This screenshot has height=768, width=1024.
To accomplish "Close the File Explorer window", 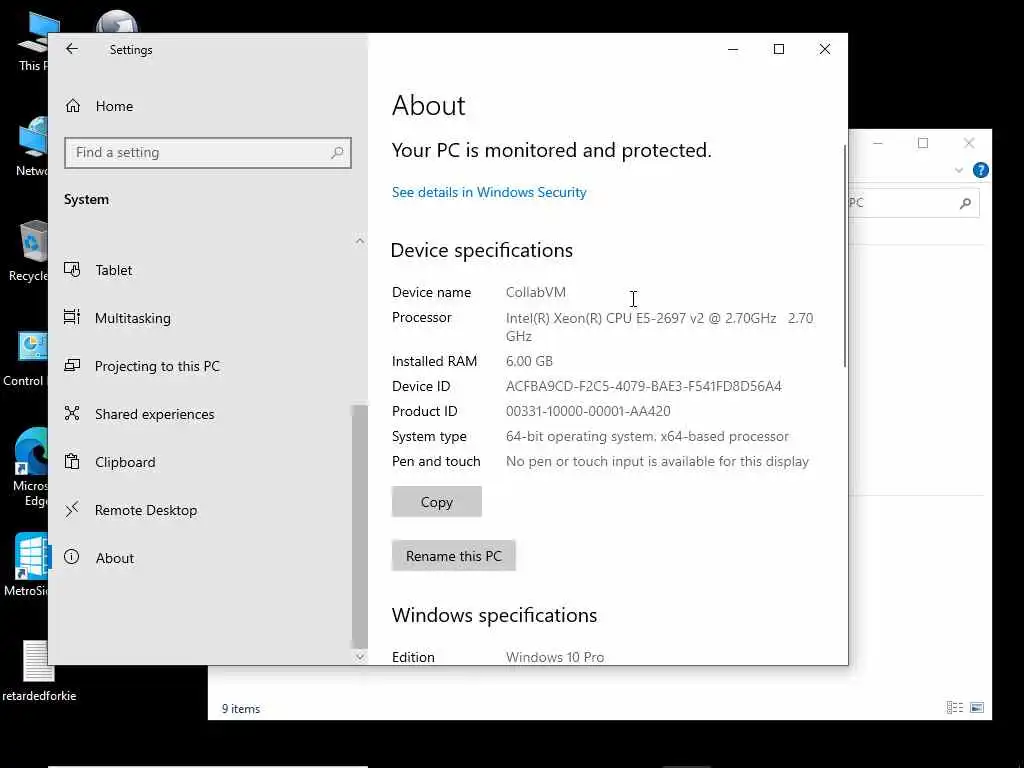I will coord(968,143).
